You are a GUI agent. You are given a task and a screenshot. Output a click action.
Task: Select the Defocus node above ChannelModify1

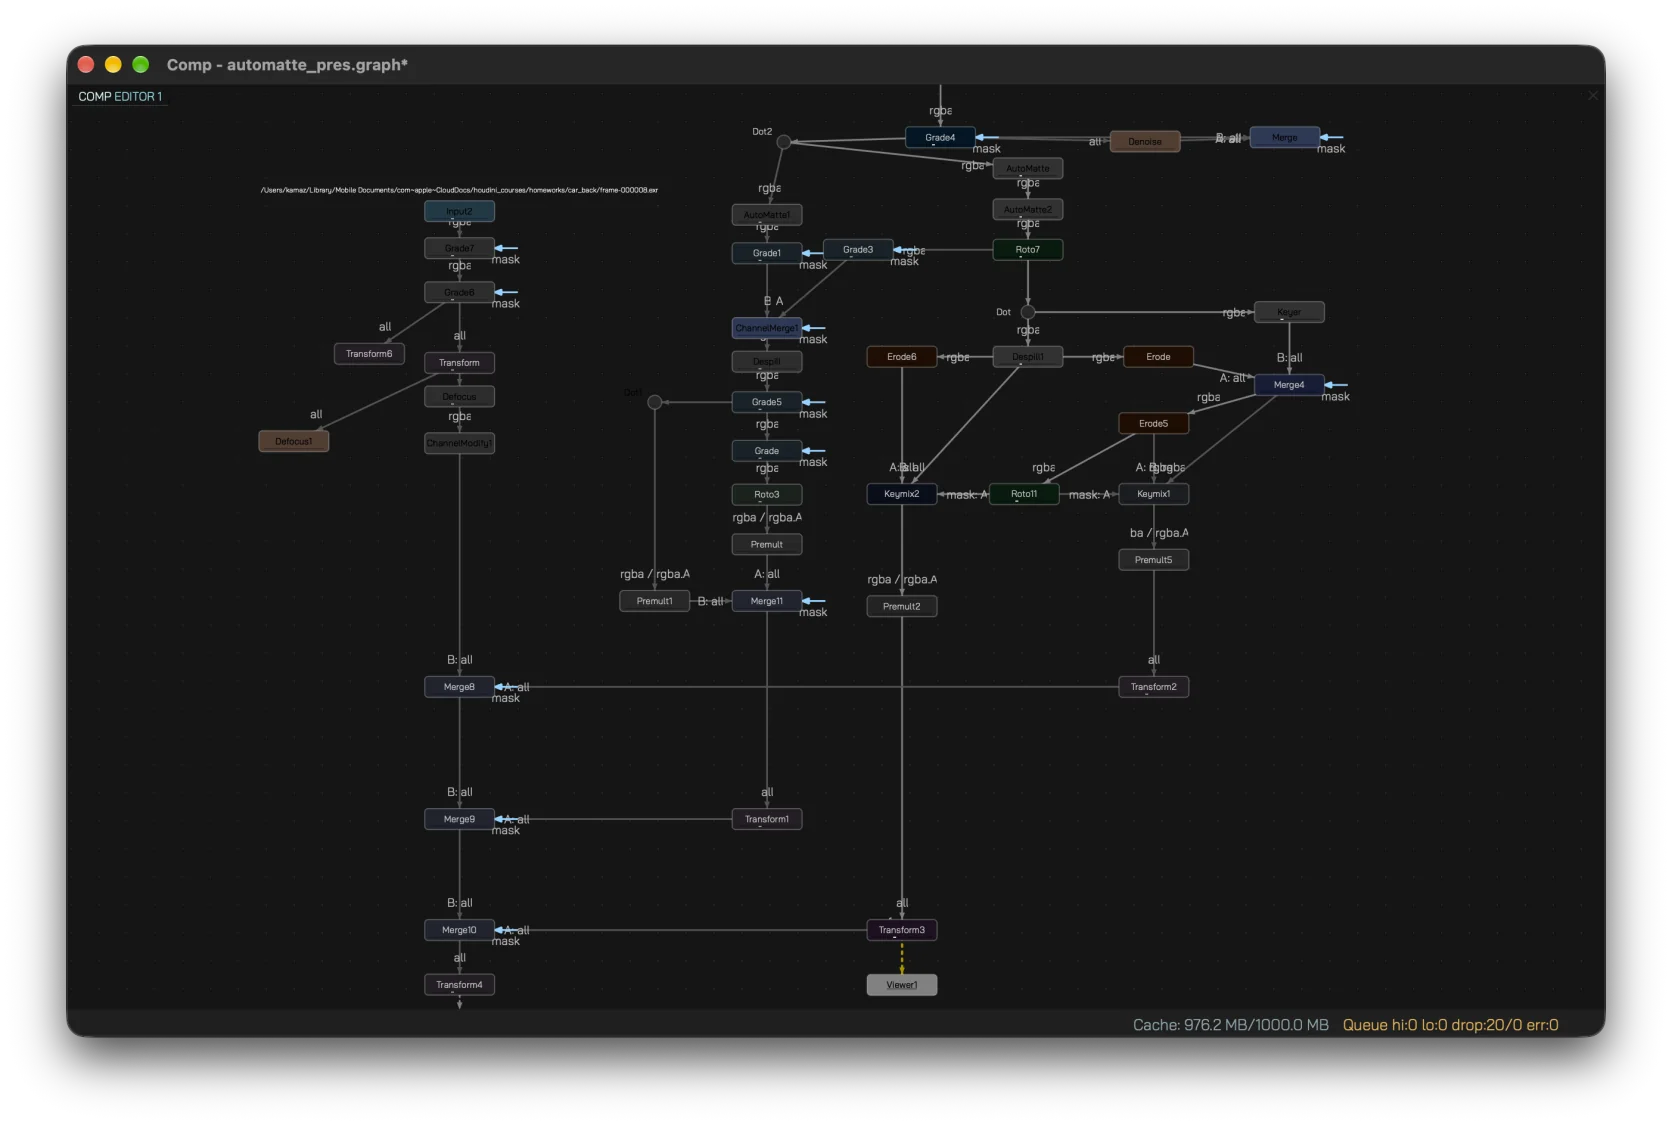click(x=459, y=397)
